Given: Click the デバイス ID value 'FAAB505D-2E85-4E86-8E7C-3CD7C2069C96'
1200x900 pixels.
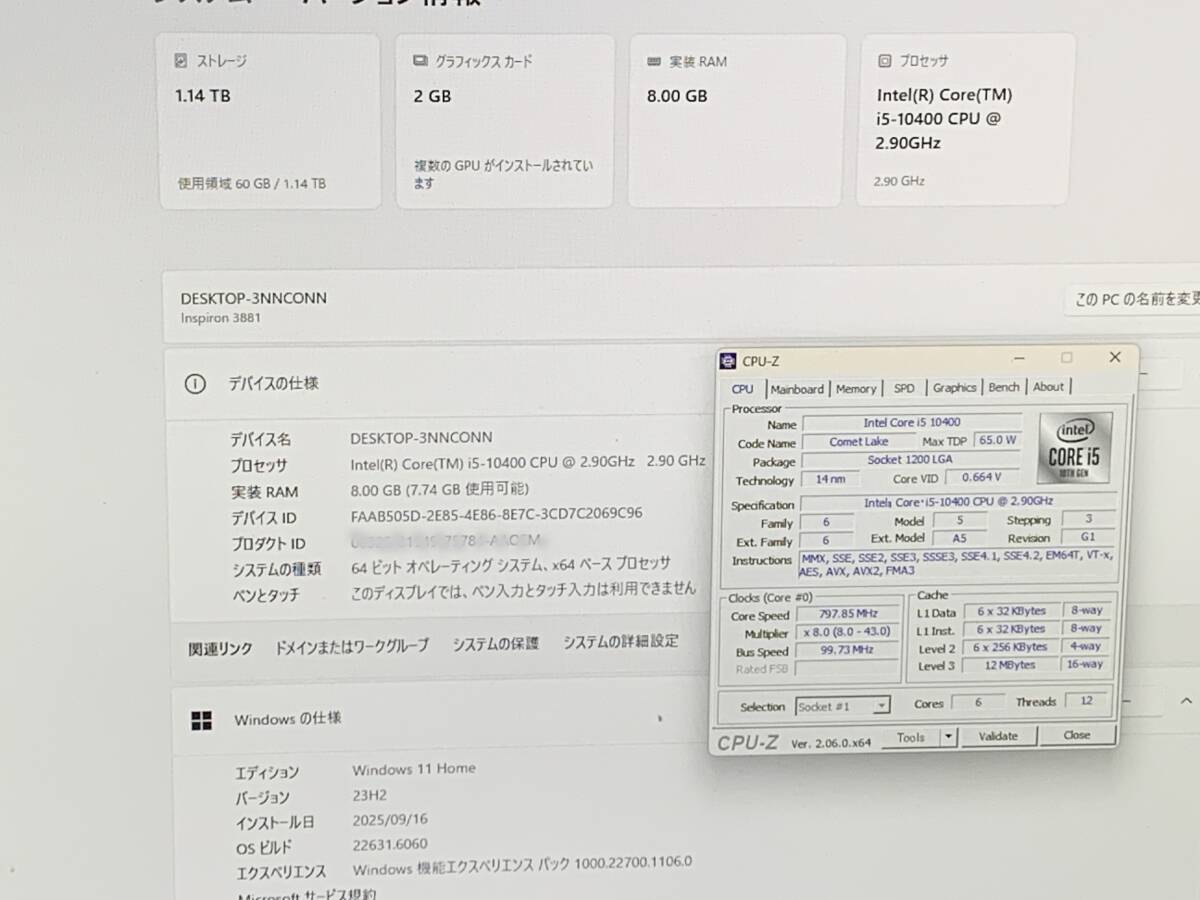Looking at the screenshot, I should 496,514.
